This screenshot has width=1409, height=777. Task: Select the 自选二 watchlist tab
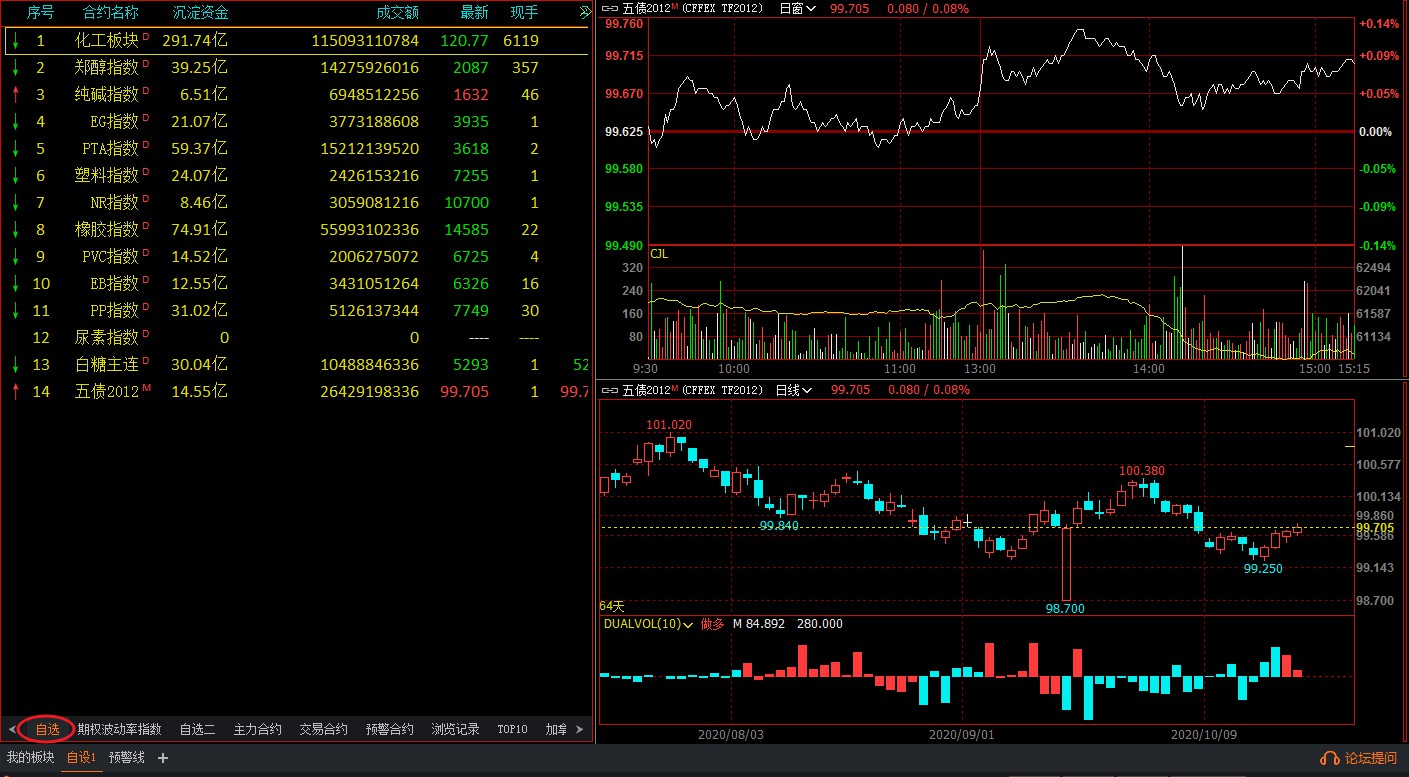(x=197, y=729)
